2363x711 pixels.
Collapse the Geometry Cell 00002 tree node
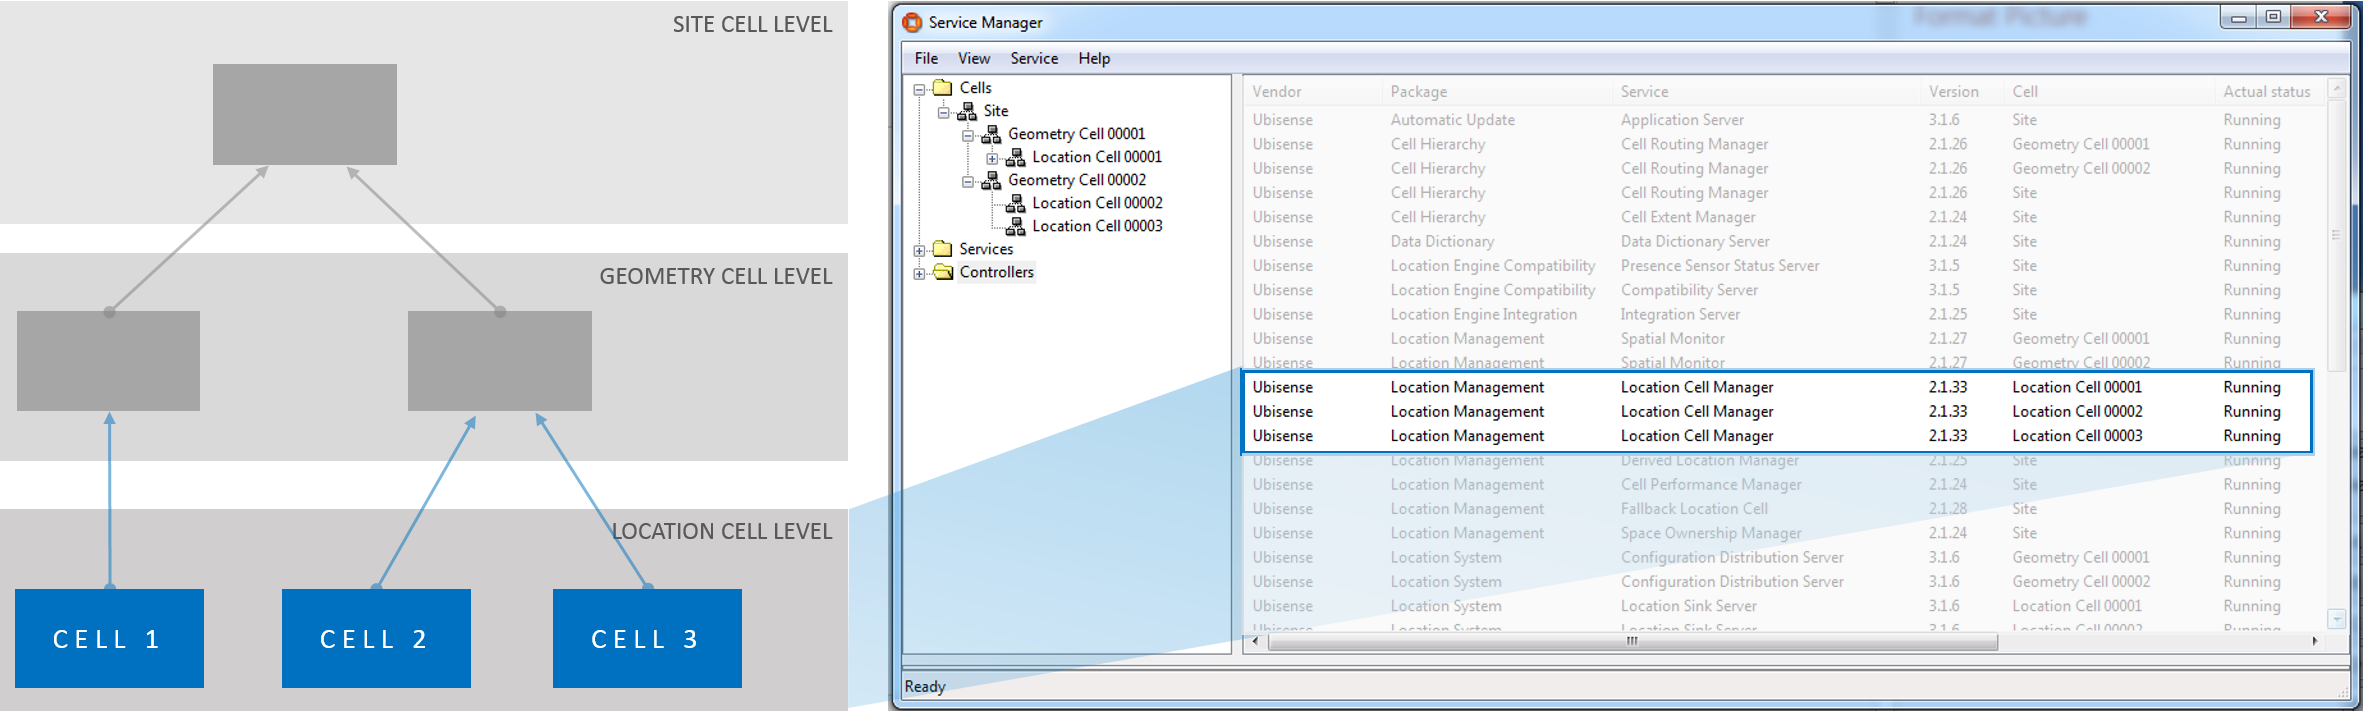click(x=967, y=181)
